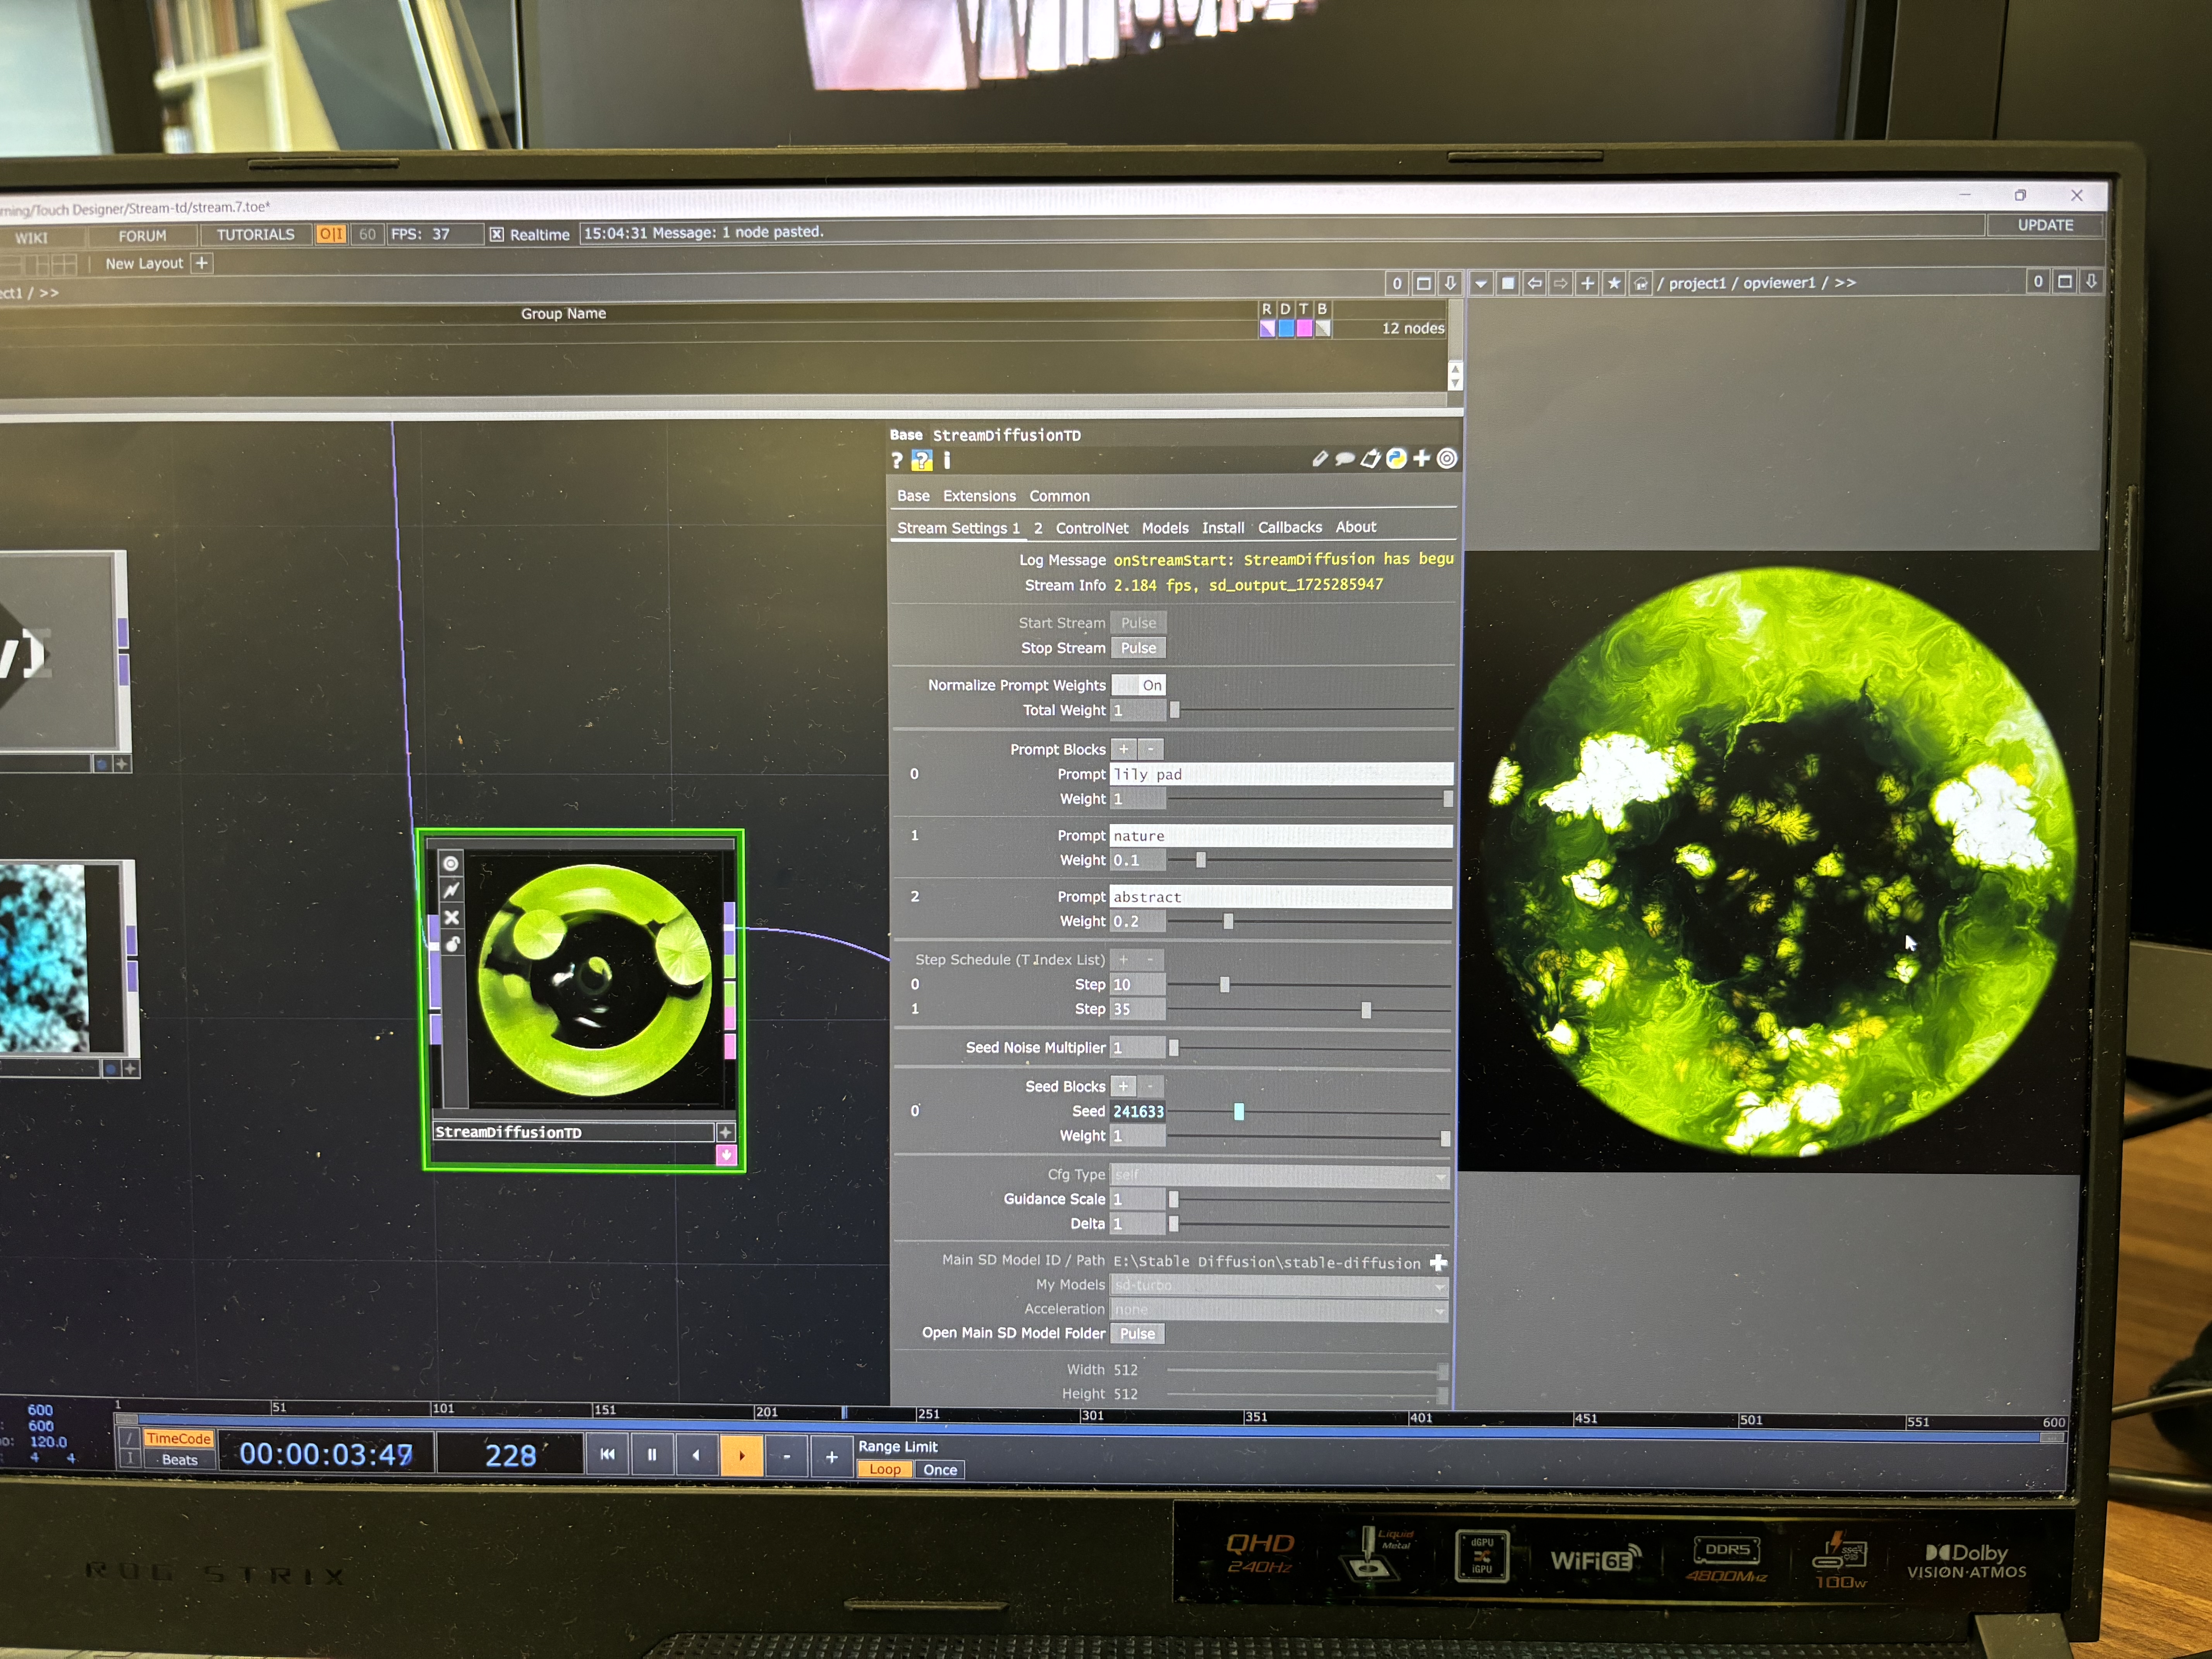
Task: Click the pencil edit icon in parameter header
Action: click(x=1320, y=459)
